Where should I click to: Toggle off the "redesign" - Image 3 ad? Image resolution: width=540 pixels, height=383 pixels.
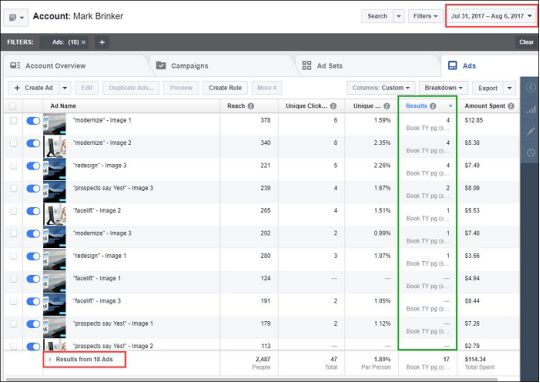click(33, 166)
